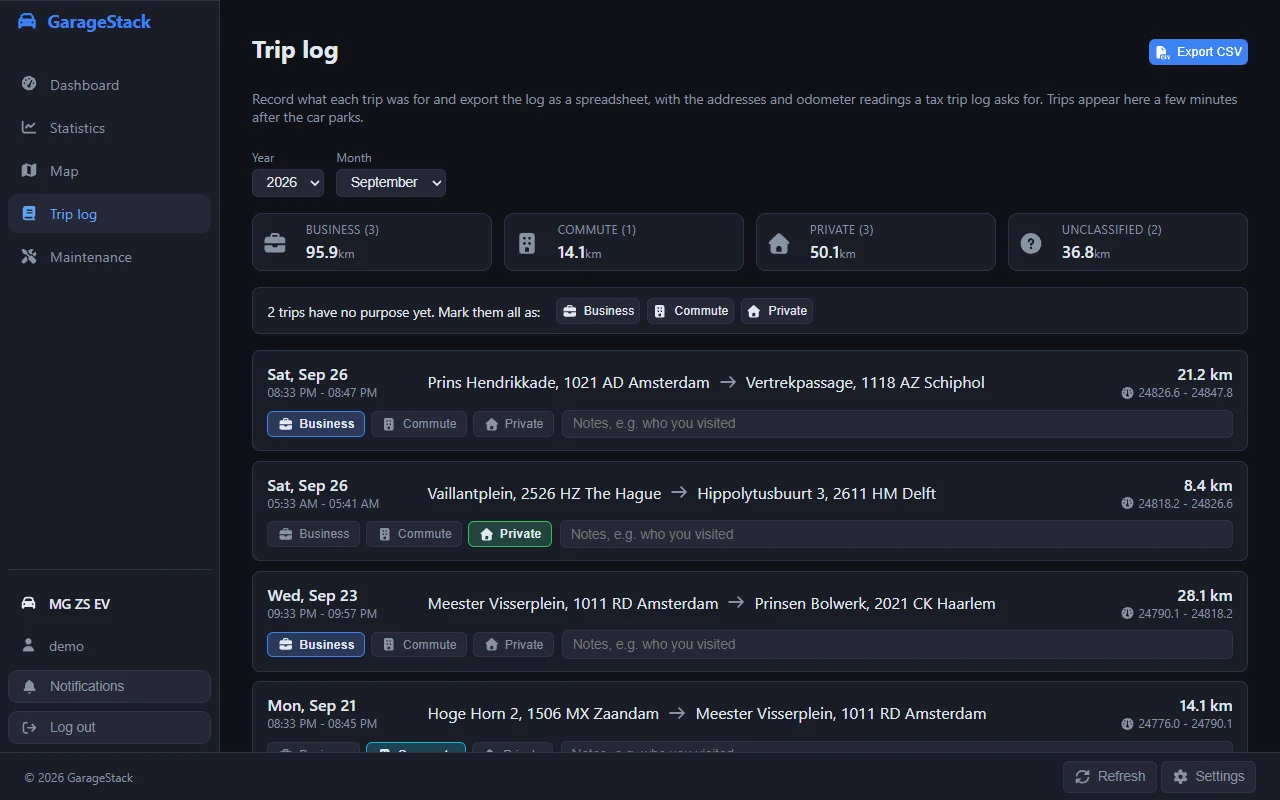Toggle Business for Schiphol trip

316,424
